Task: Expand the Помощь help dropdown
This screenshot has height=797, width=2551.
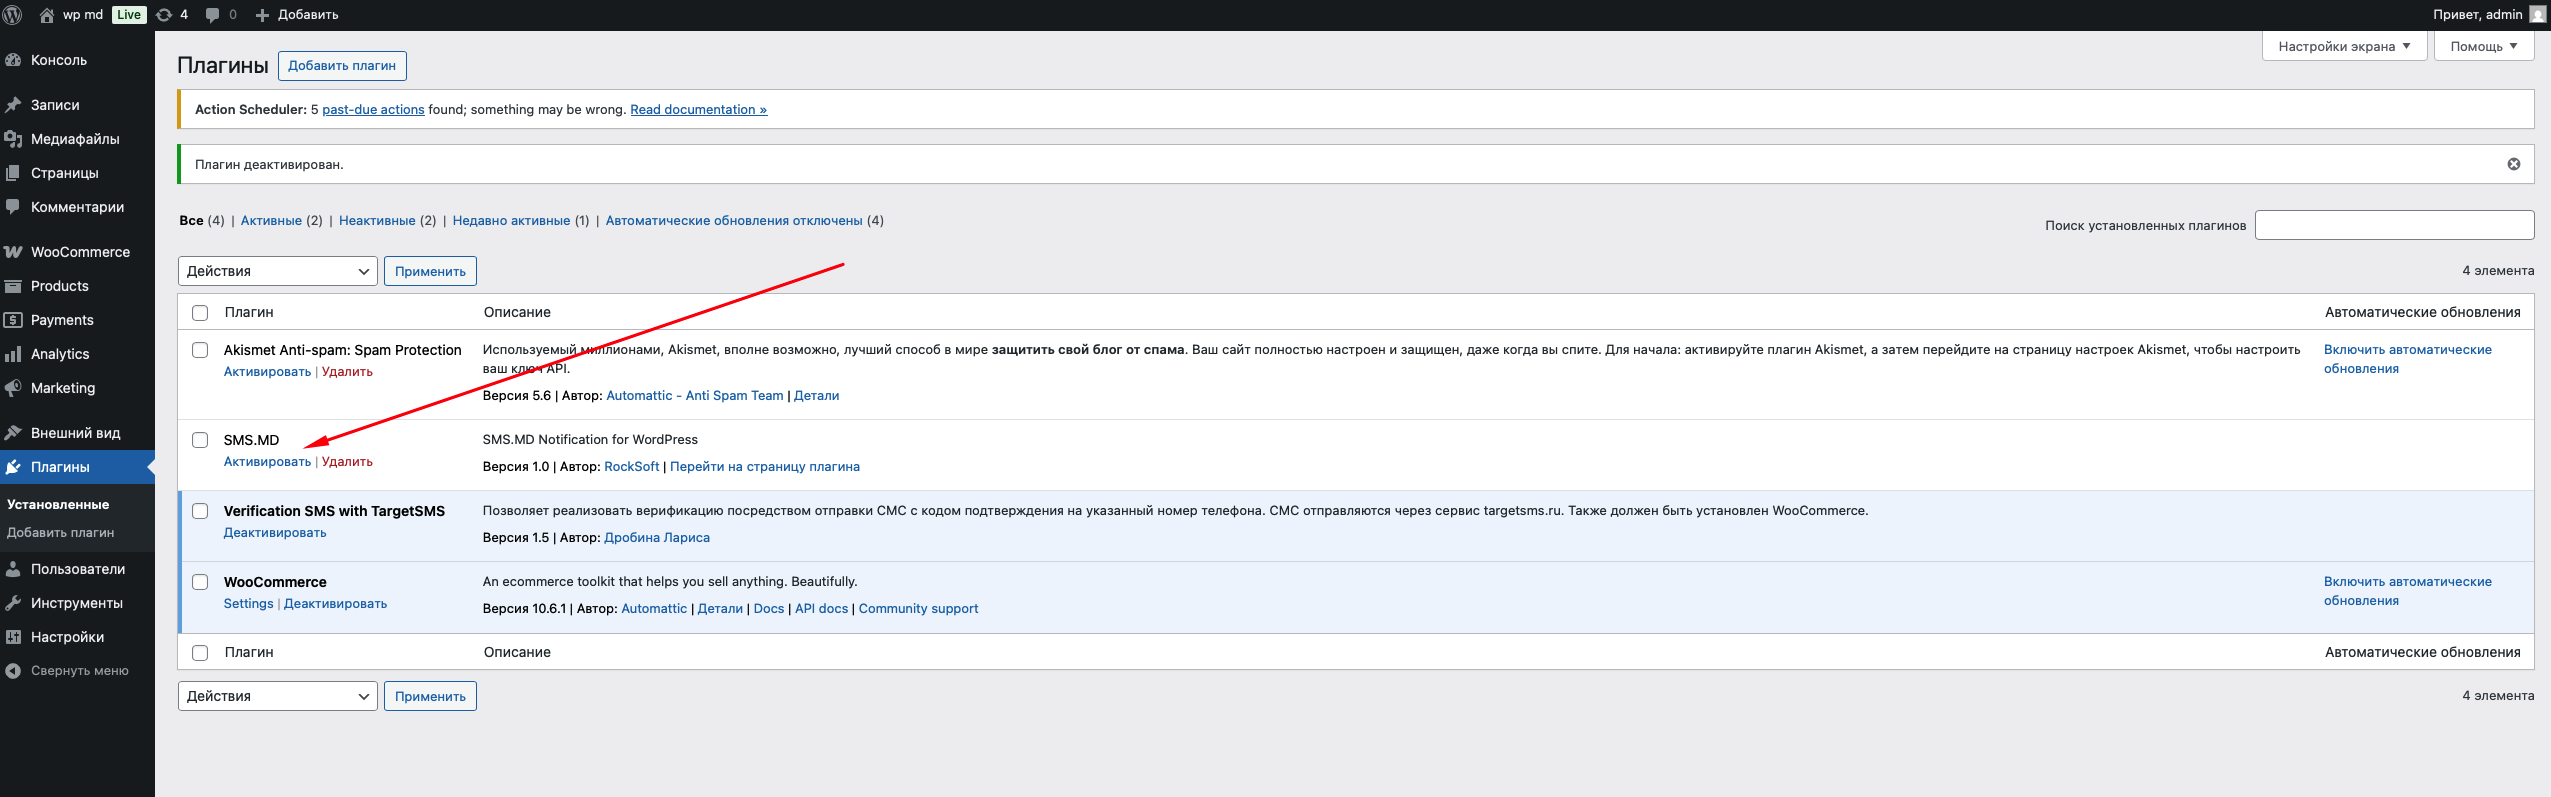Action: click(x=2483, y=46)
